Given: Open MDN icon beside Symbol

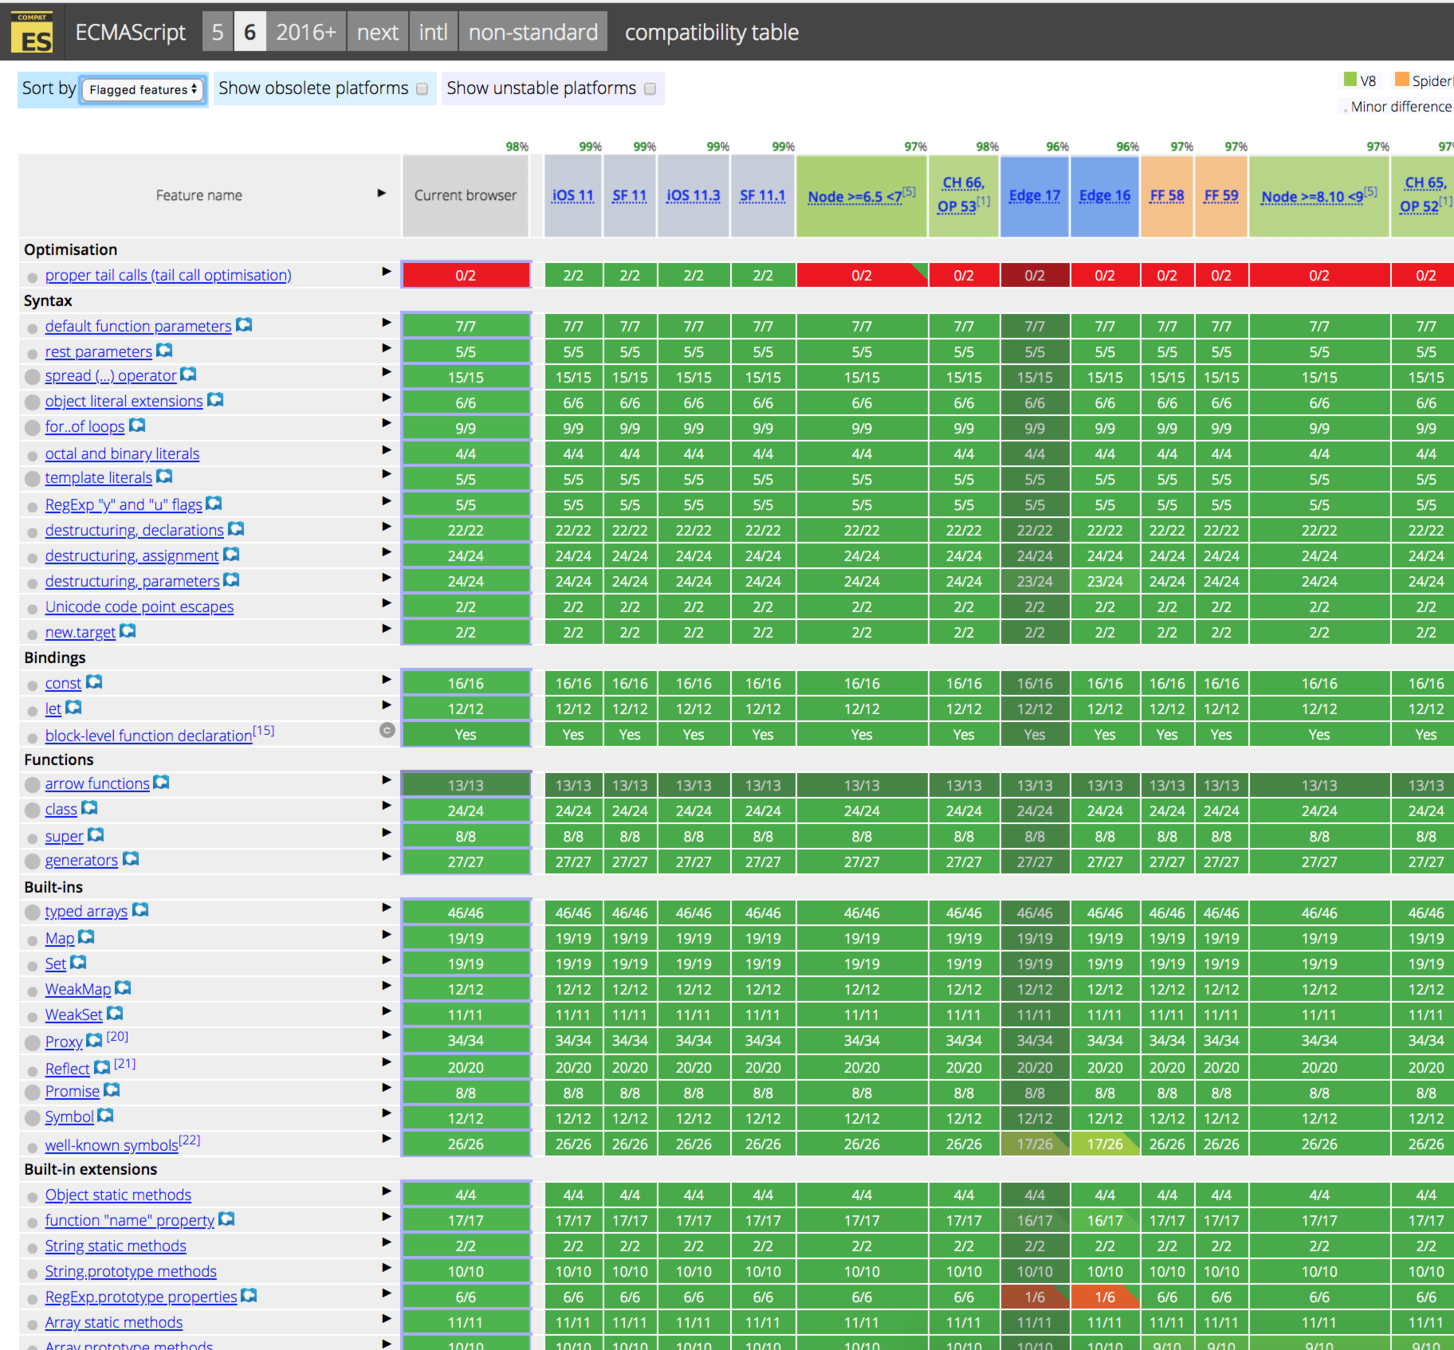Looking at the screenshot, I should 106,1115.
